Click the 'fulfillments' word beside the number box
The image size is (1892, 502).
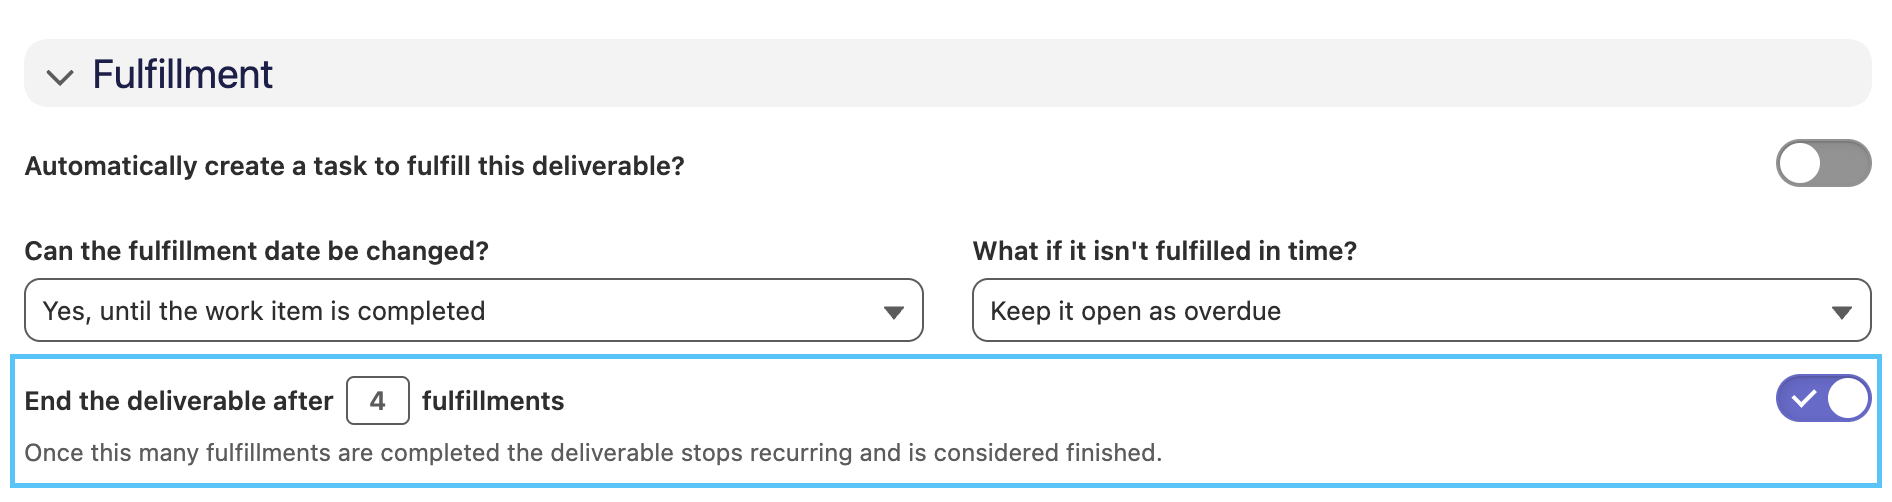click(493, 401)
